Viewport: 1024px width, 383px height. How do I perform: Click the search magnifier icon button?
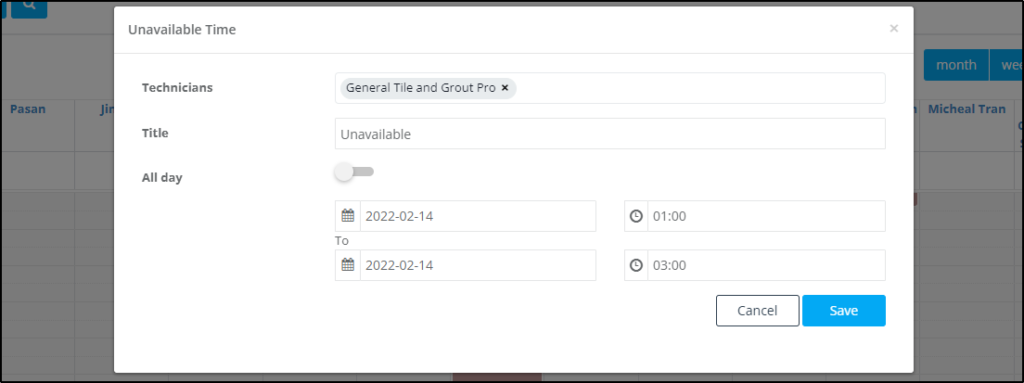[29, 7]
